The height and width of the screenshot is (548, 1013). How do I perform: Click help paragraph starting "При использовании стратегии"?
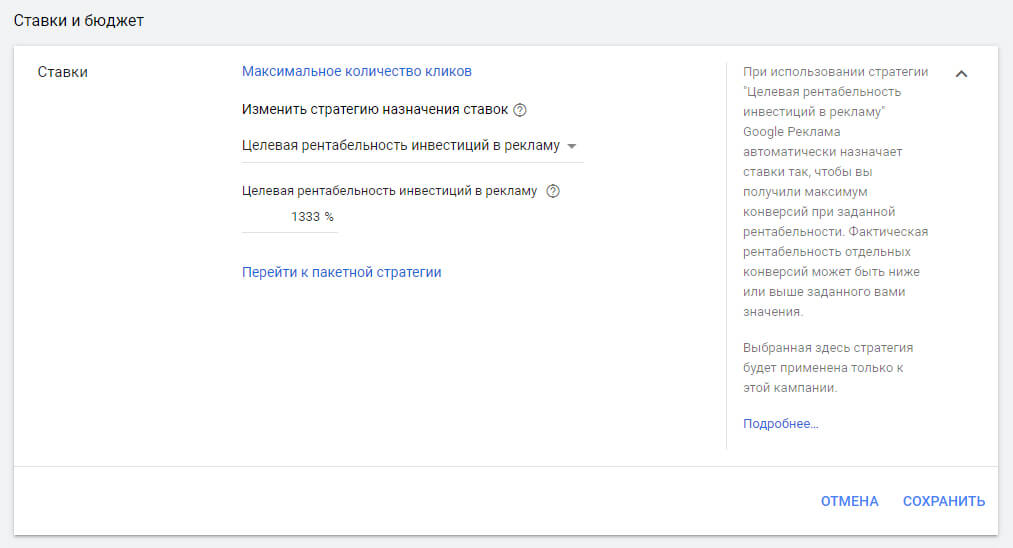tap(835, 191)
